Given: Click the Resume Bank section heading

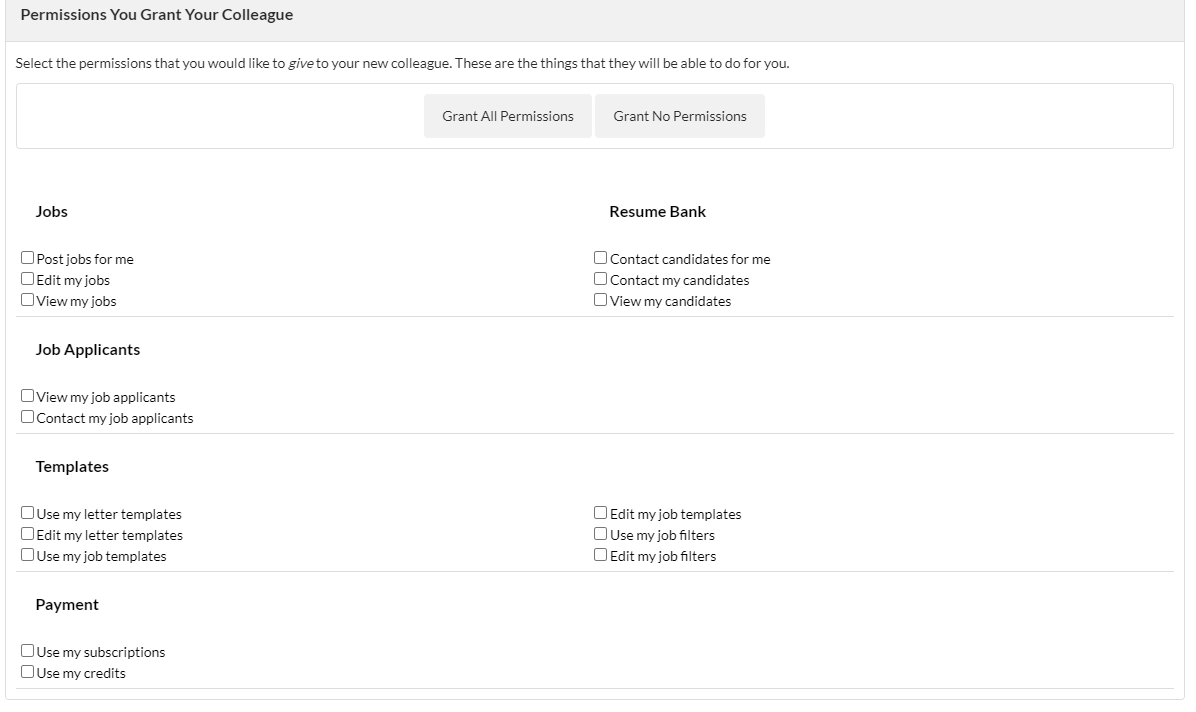Looking at the screenshot, I should click(x=657, y=212).
